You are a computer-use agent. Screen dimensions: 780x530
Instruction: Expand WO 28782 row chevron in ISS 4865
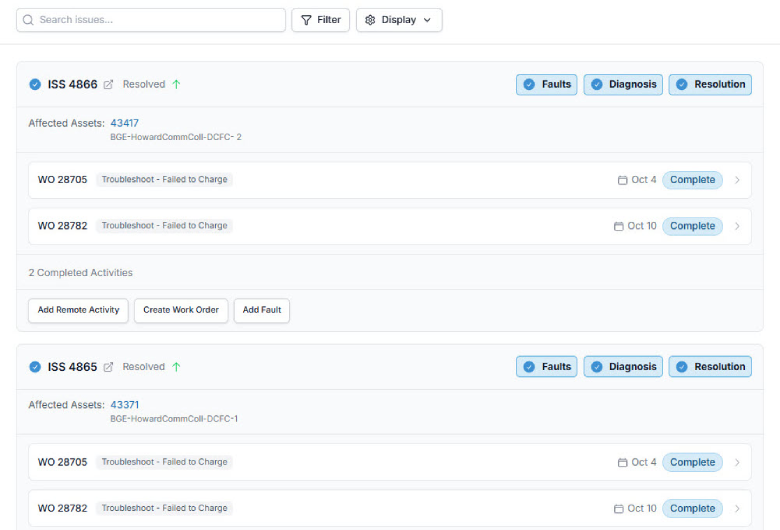[x=737, y=508]
